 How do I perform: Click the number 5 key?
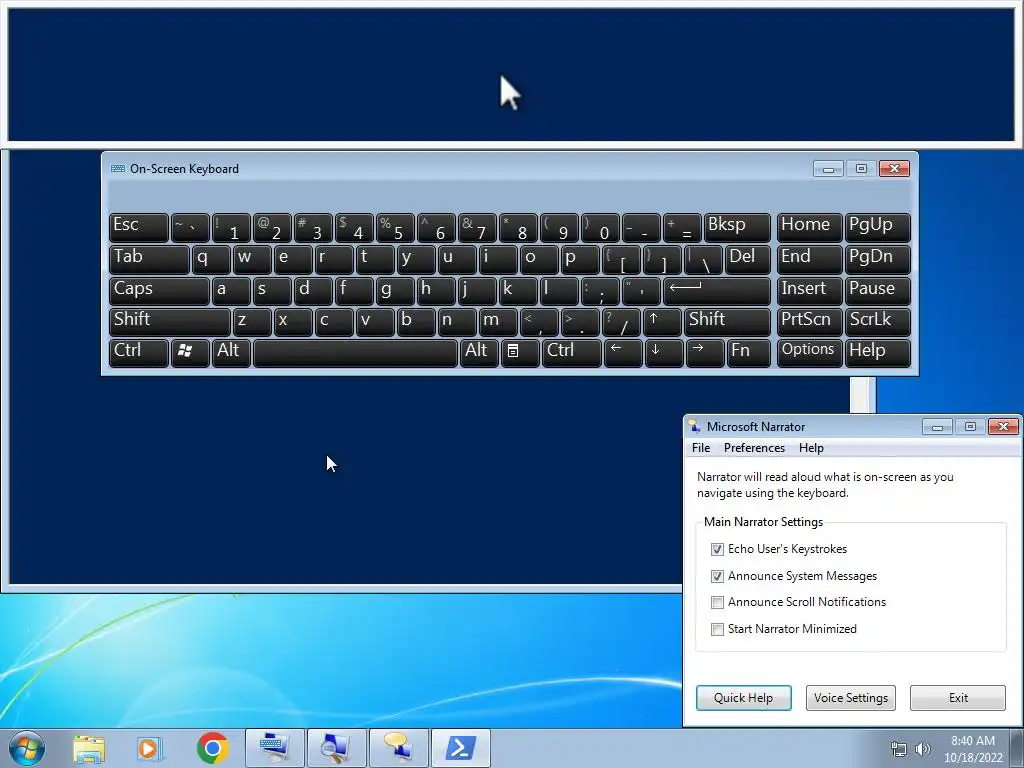[x=395, y=227]
